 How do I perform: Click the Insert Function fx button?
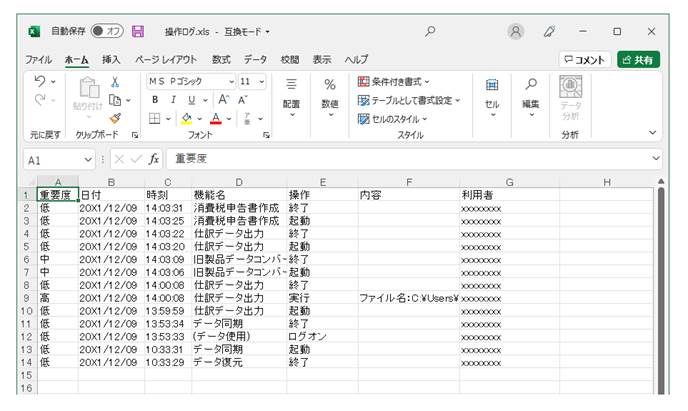[x=153, y=159]
